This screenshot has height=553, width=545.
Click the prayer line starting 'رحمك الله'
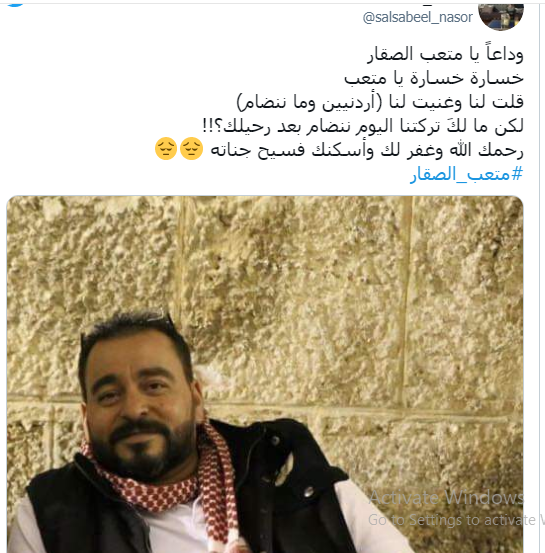point(367,151)
